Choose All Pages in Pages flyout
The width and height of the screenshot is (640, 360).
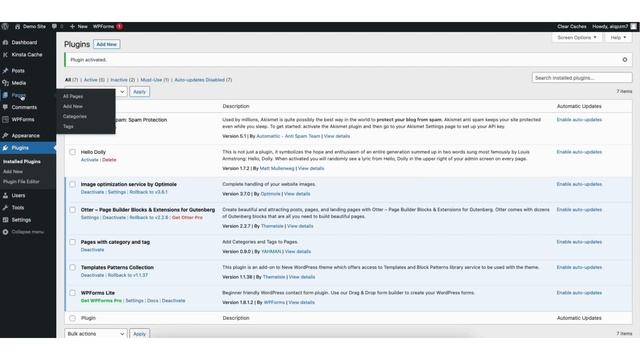[x=73, y=96]
